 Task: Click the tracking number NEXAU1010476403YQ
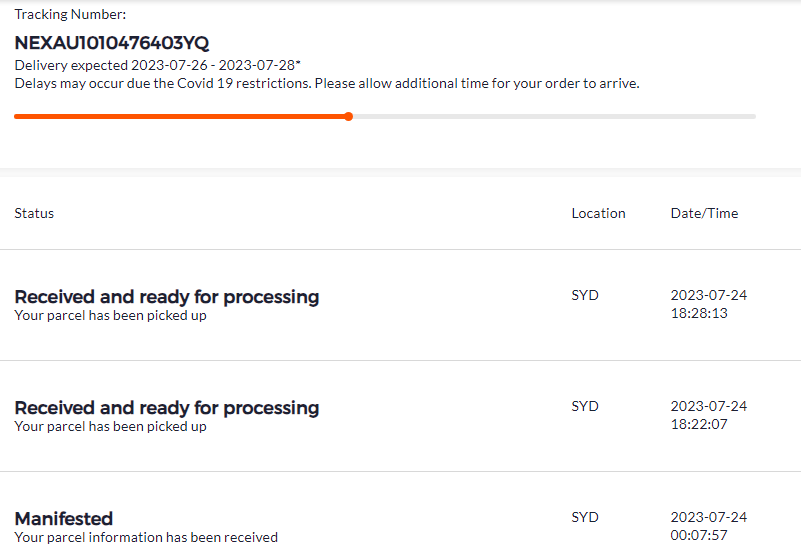[112, 43]
